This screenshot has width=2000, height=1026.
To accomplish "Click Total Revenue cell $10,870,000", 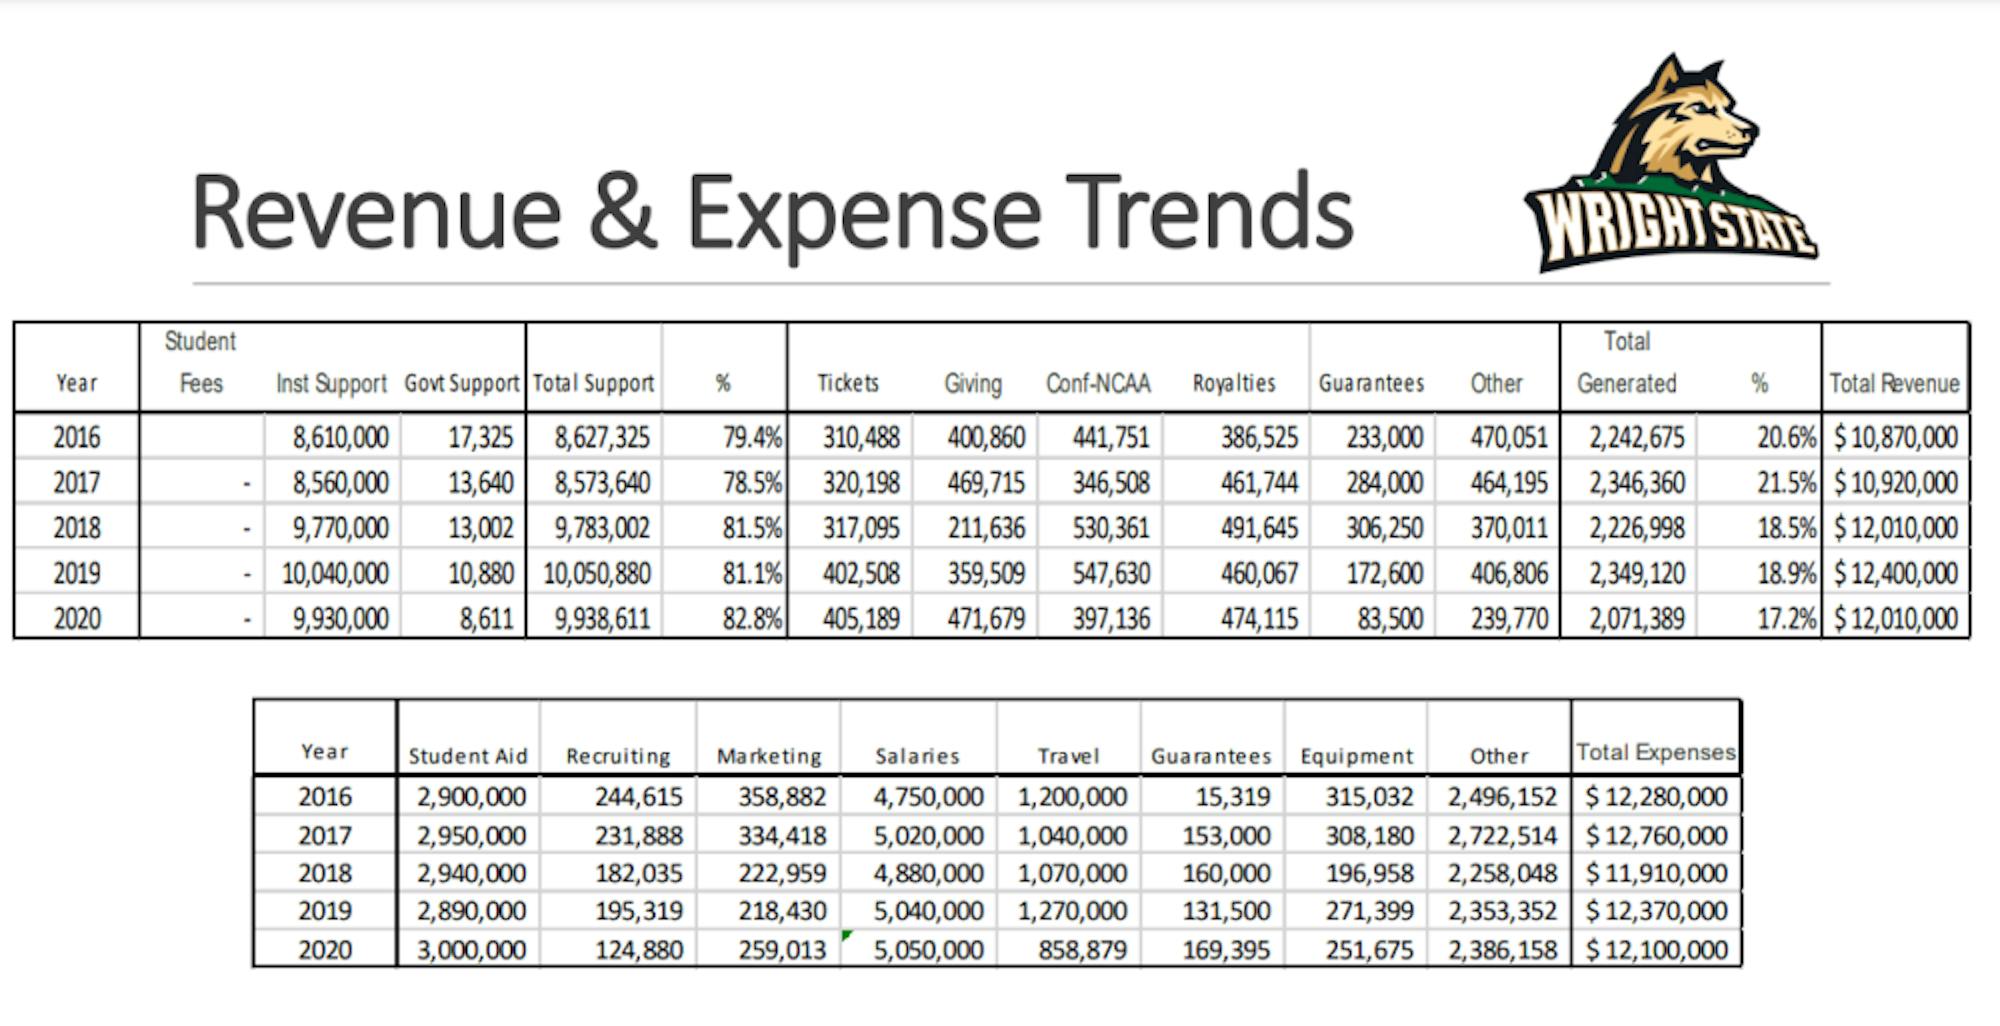I will point(1895,438).
